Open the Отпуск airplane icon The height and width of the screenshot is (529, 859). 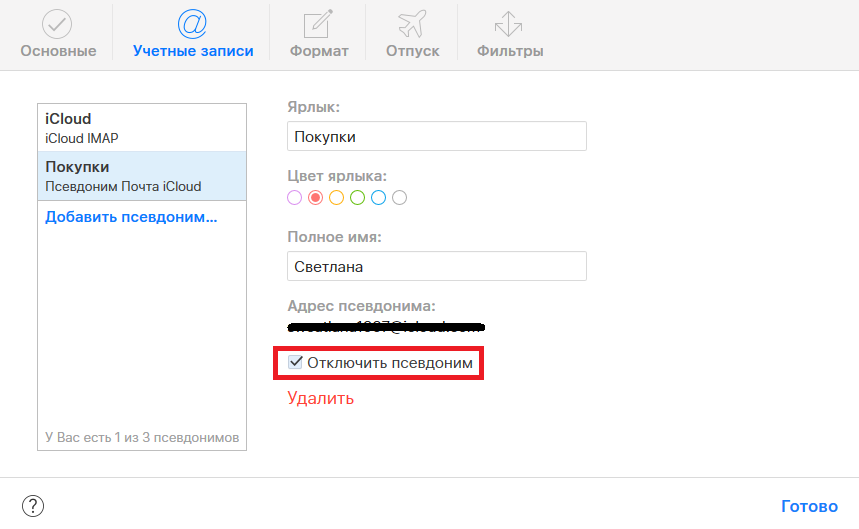pos(412,24)
